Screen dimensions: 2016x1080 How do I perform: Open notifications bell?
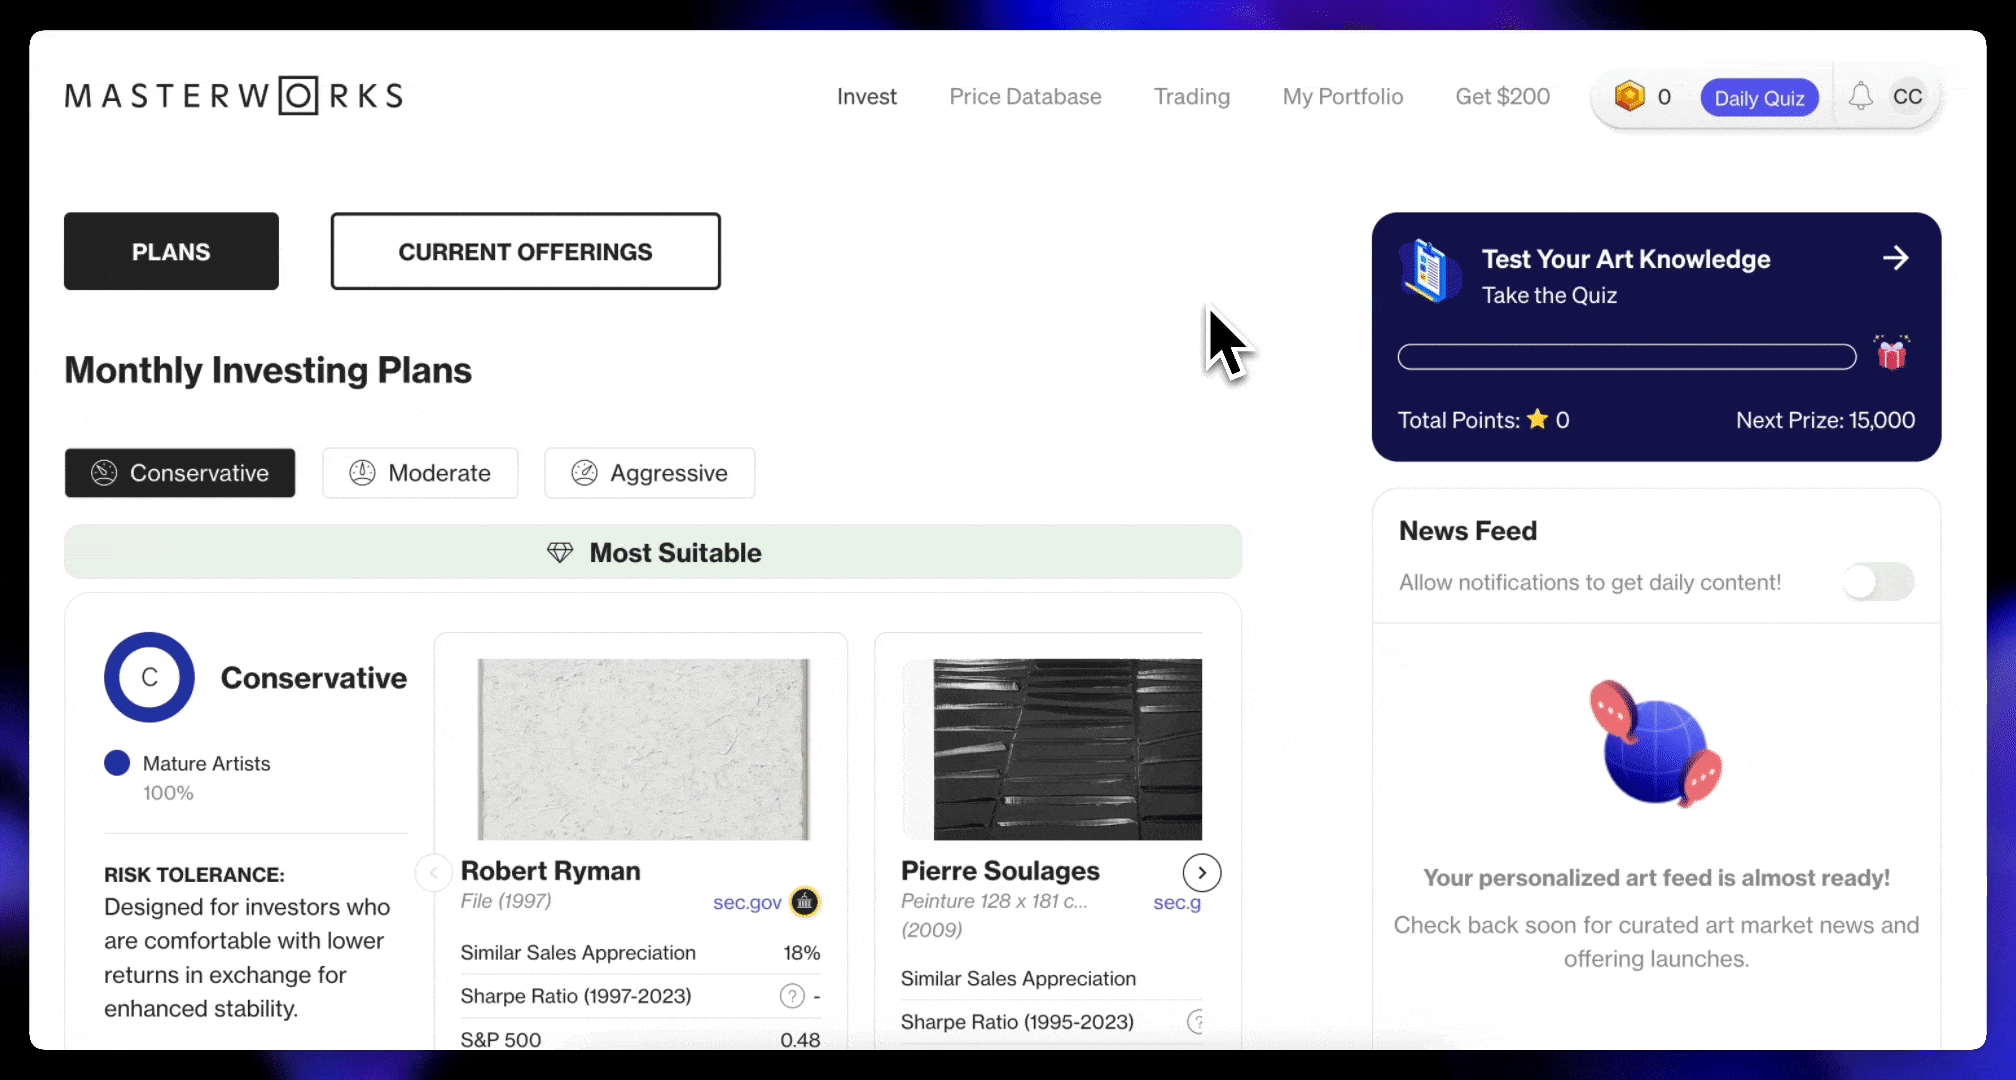point(1860,97)
